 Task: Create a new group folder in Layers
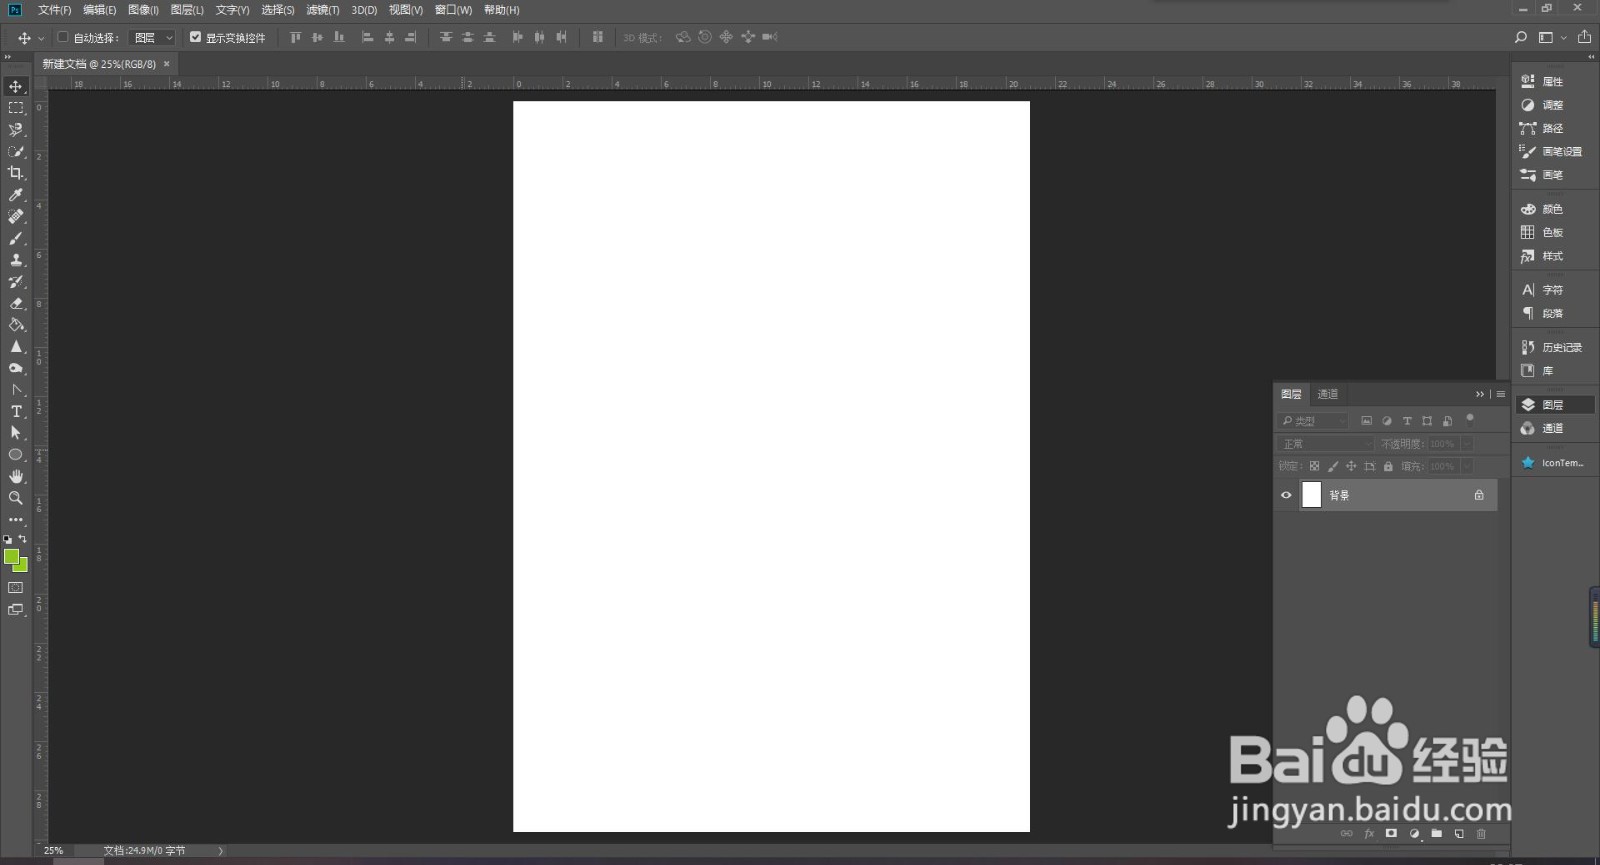(1437, 833)
